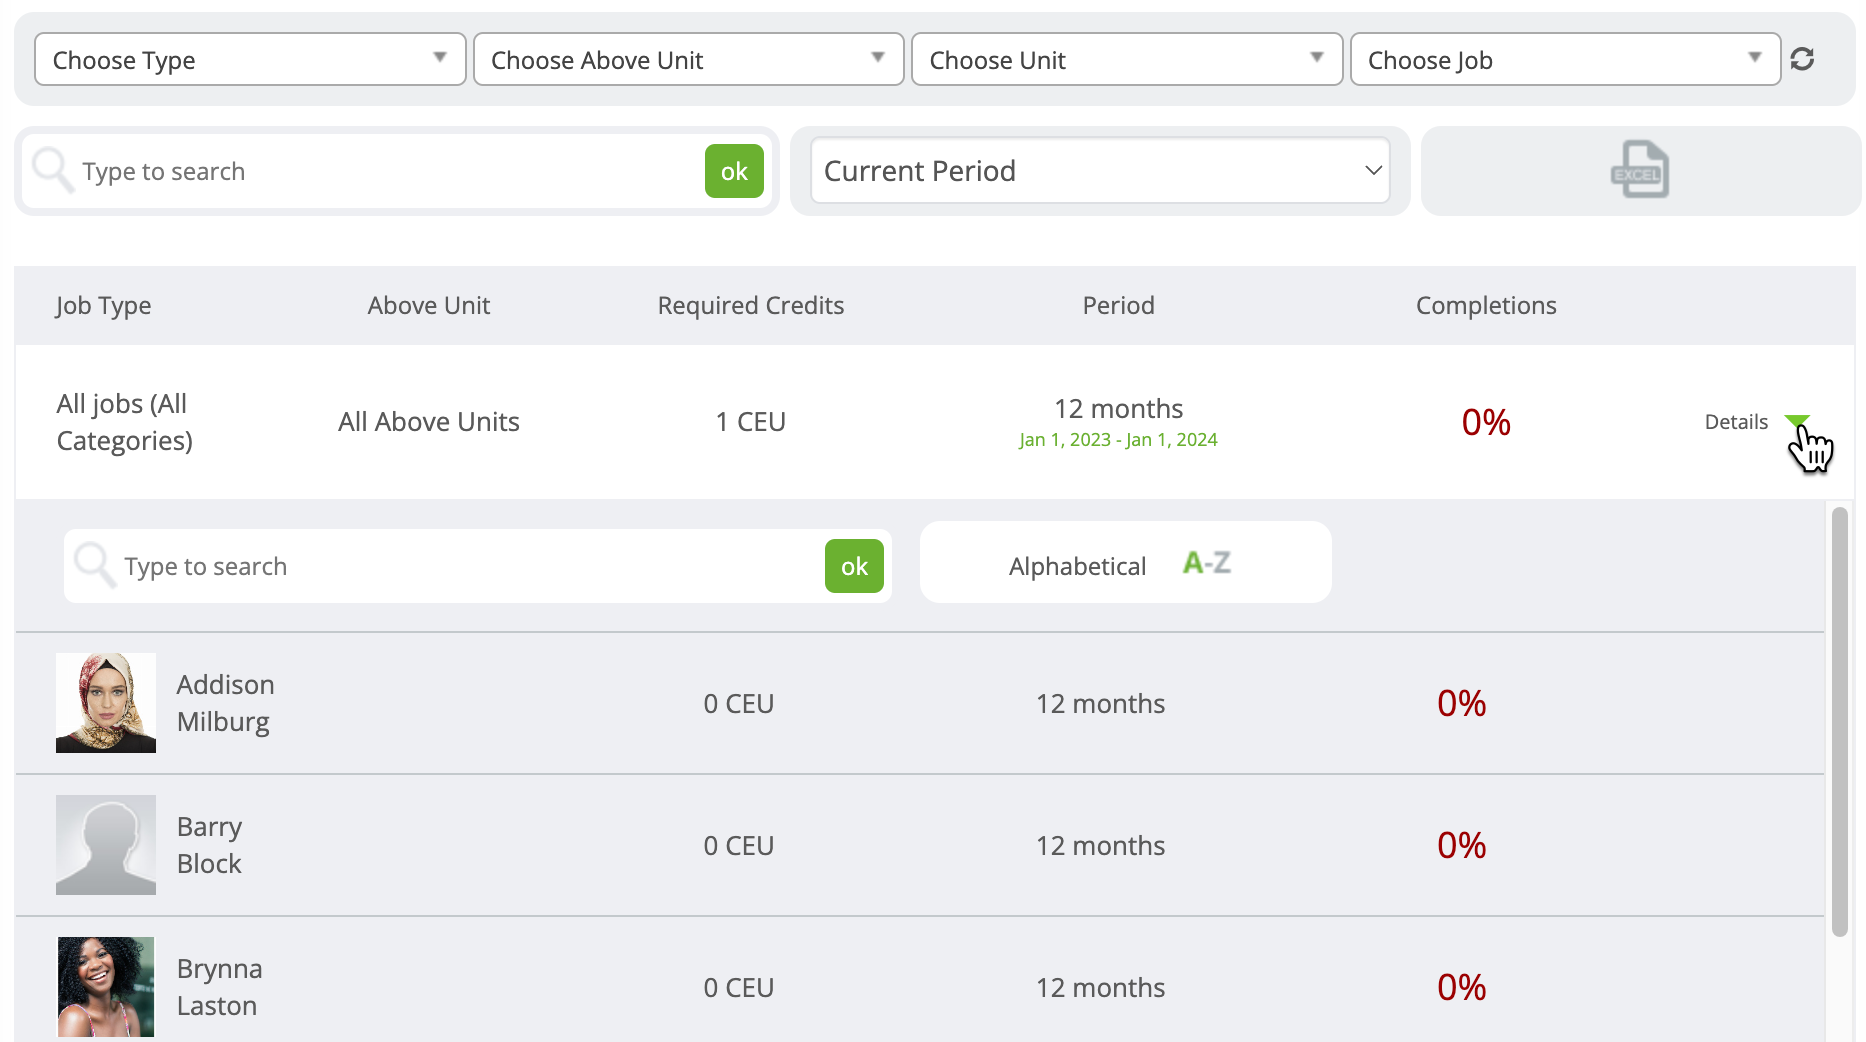Select the A-Z alphabetical sort icon

tap(1205, 562)
